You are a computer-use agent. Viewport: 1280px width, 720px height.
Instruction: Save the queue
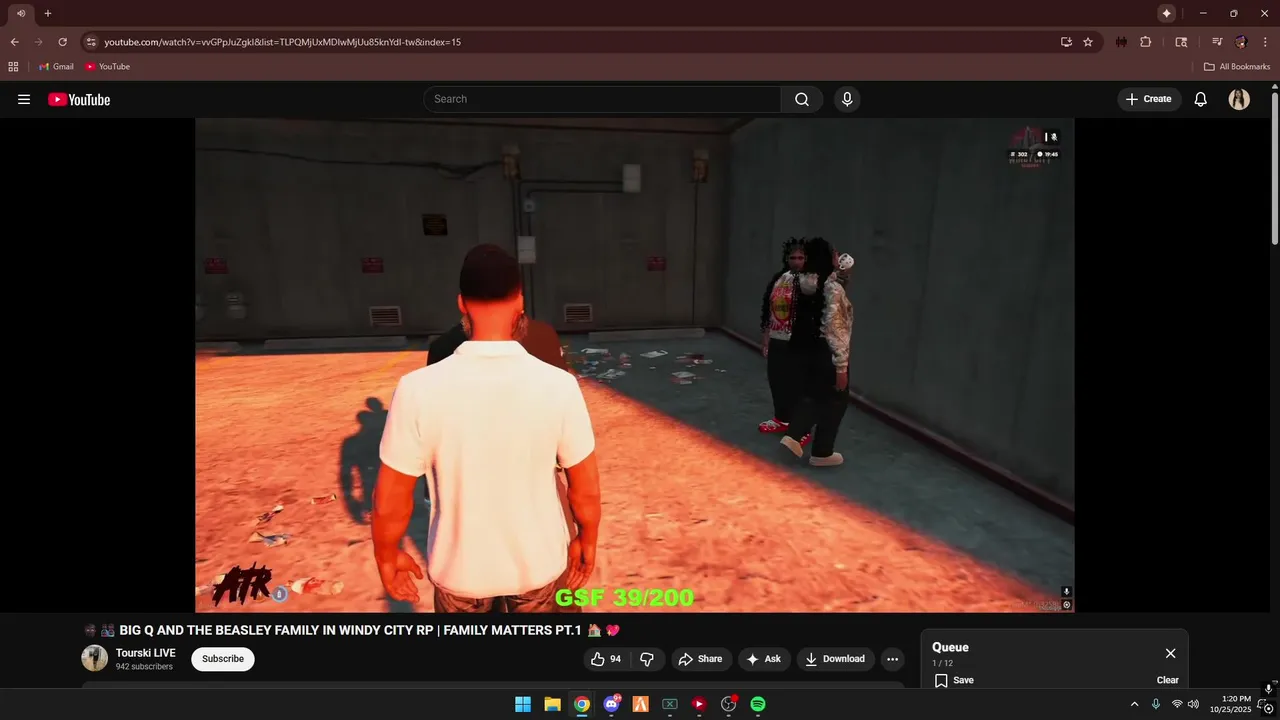954,680
